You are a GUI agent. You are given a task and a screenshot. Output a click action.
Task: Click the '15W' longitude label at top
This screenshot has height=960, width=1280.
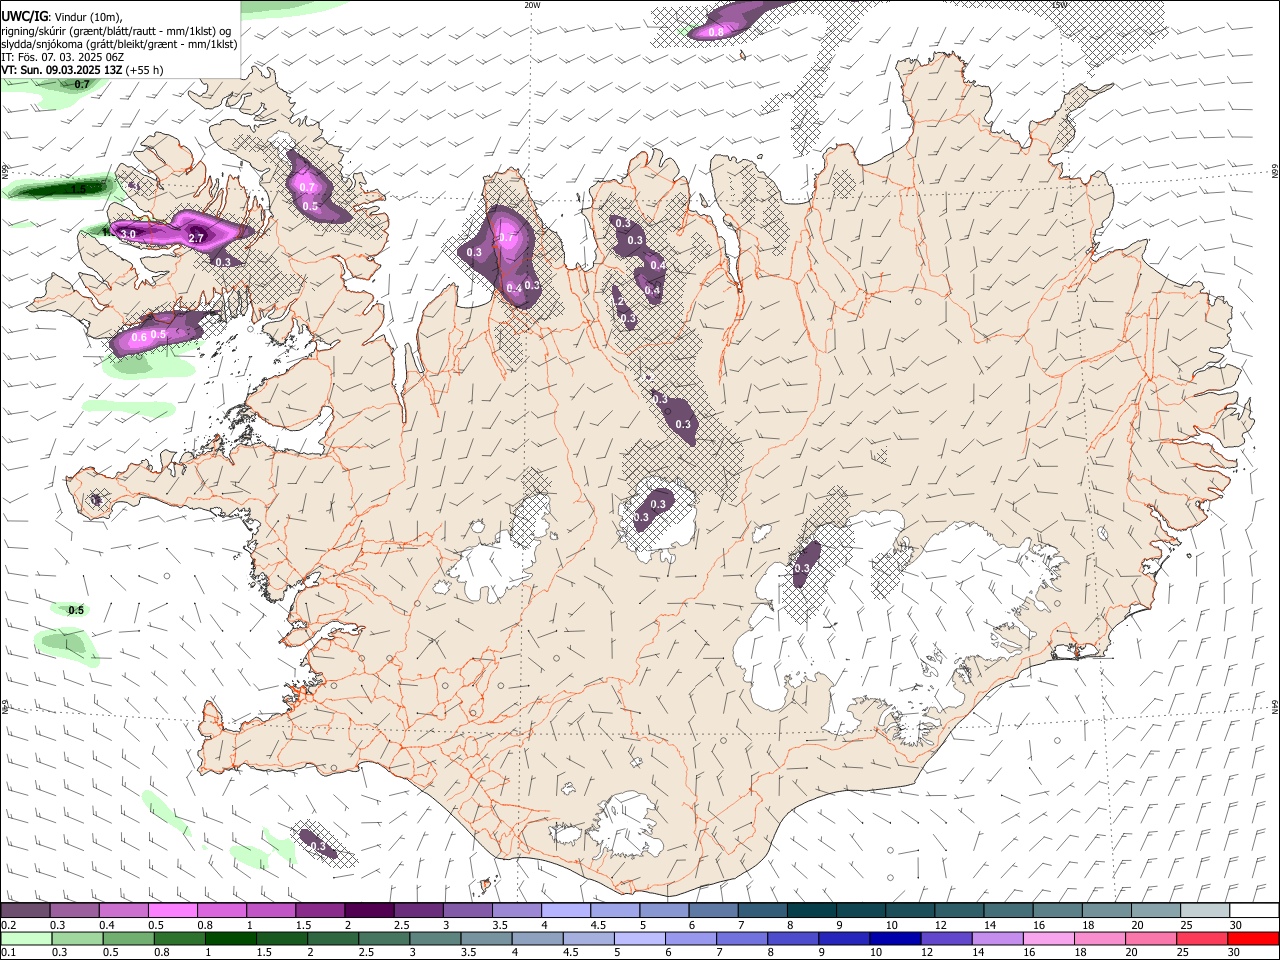click(x=1059, y=5)
